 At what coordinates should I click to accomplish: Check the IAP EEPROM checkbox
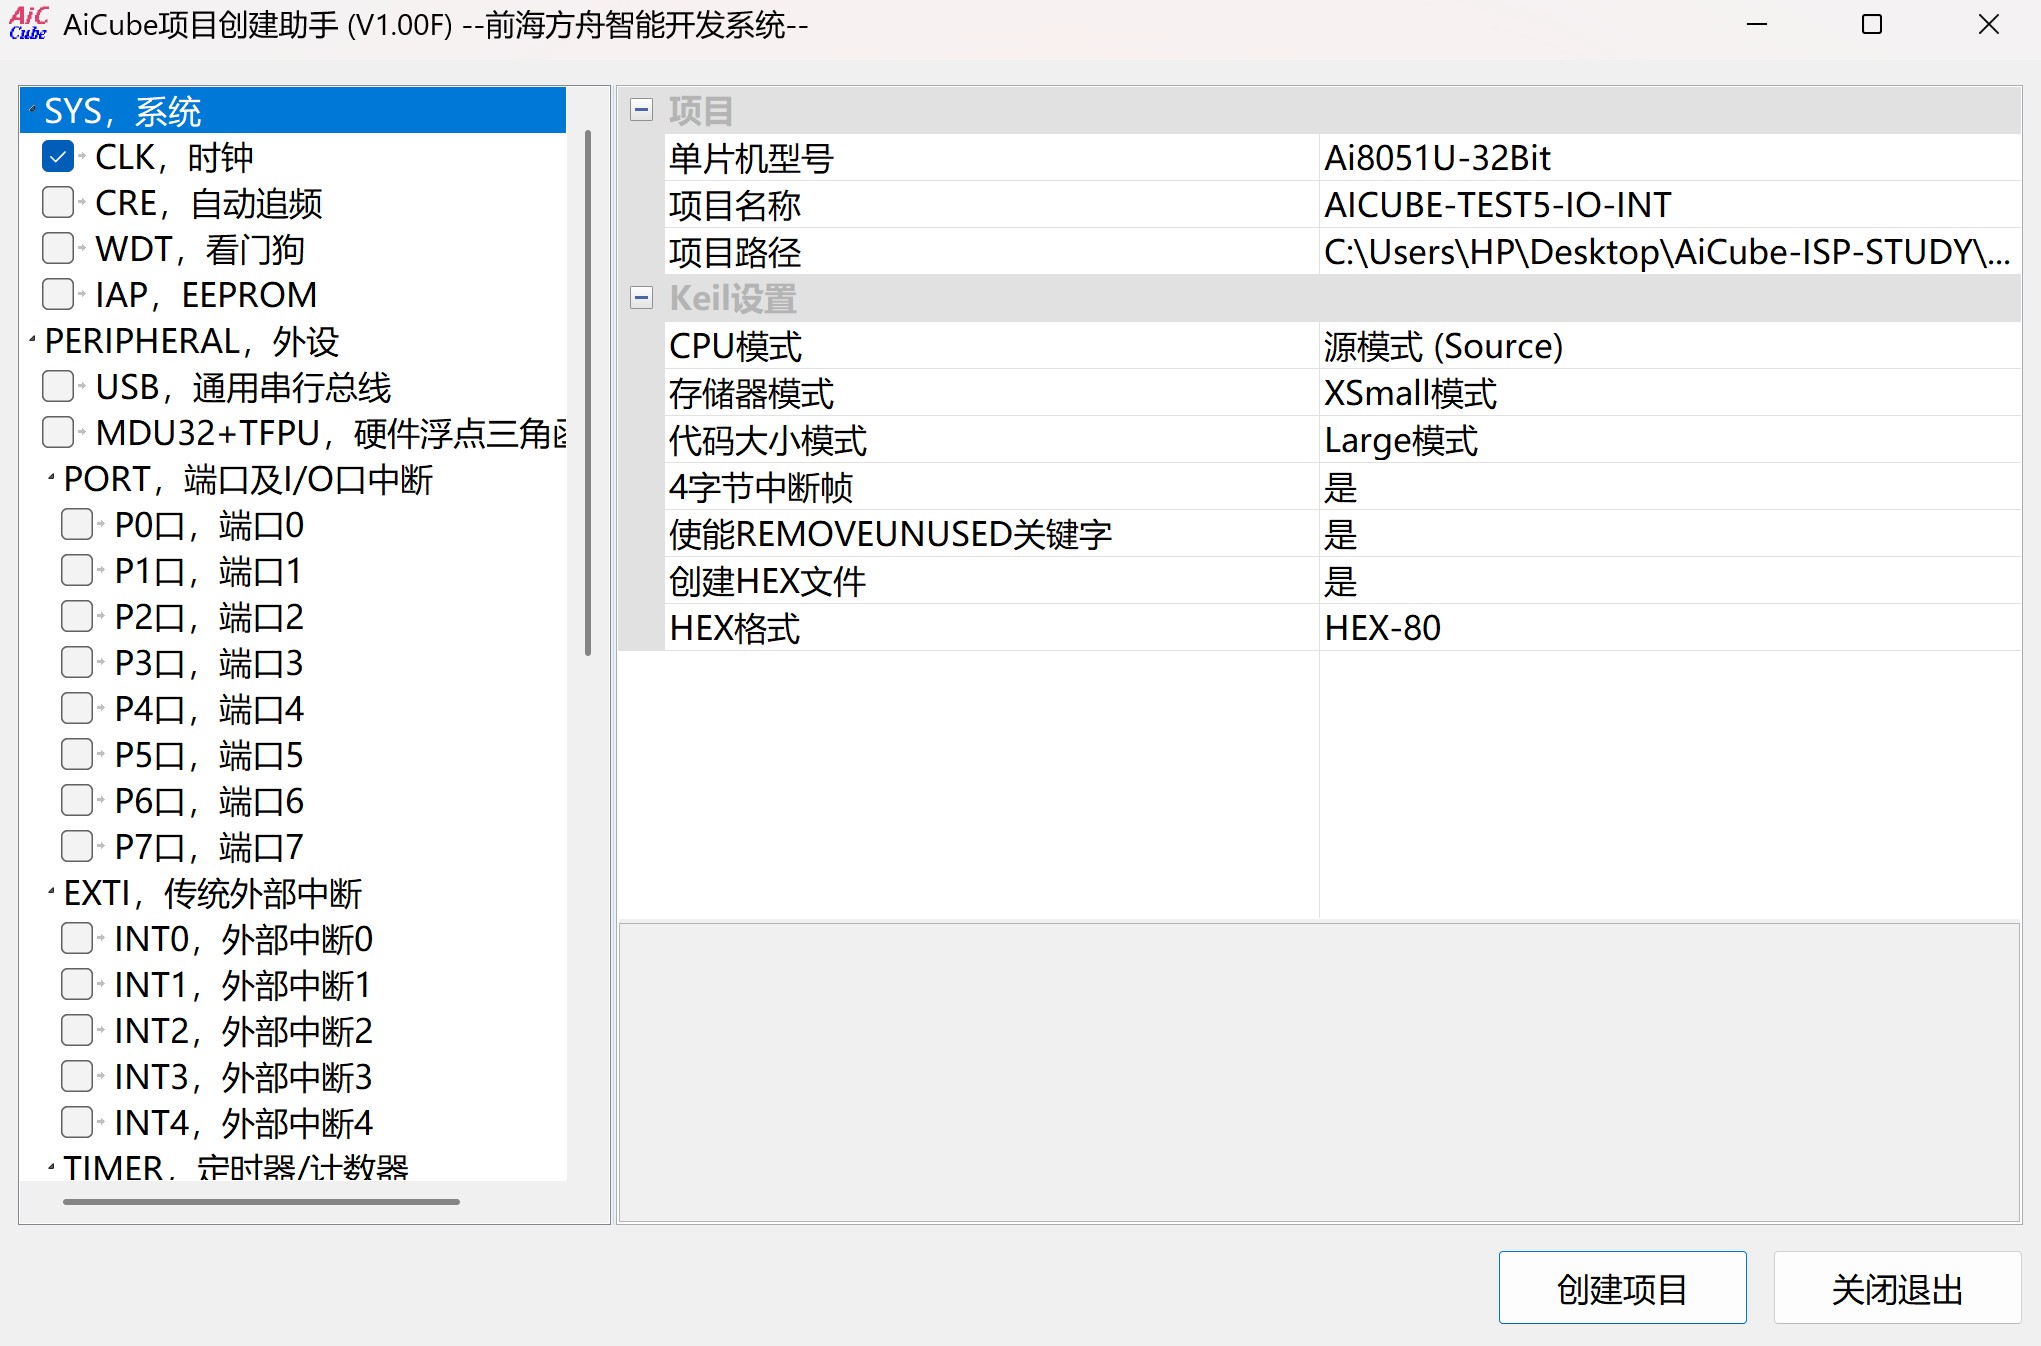click(x=58, y=295)
